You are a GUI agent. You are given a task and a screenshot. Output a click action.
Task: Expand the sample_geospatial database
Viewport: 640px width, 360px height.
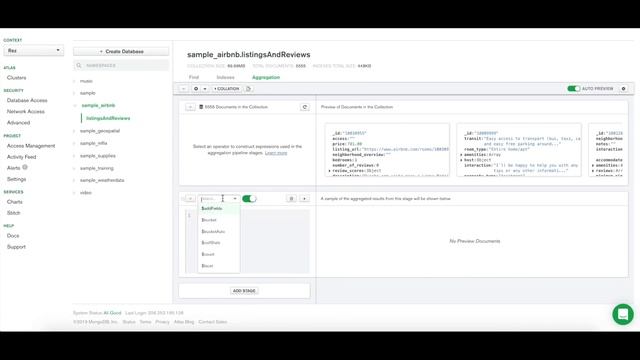[74, 131]
